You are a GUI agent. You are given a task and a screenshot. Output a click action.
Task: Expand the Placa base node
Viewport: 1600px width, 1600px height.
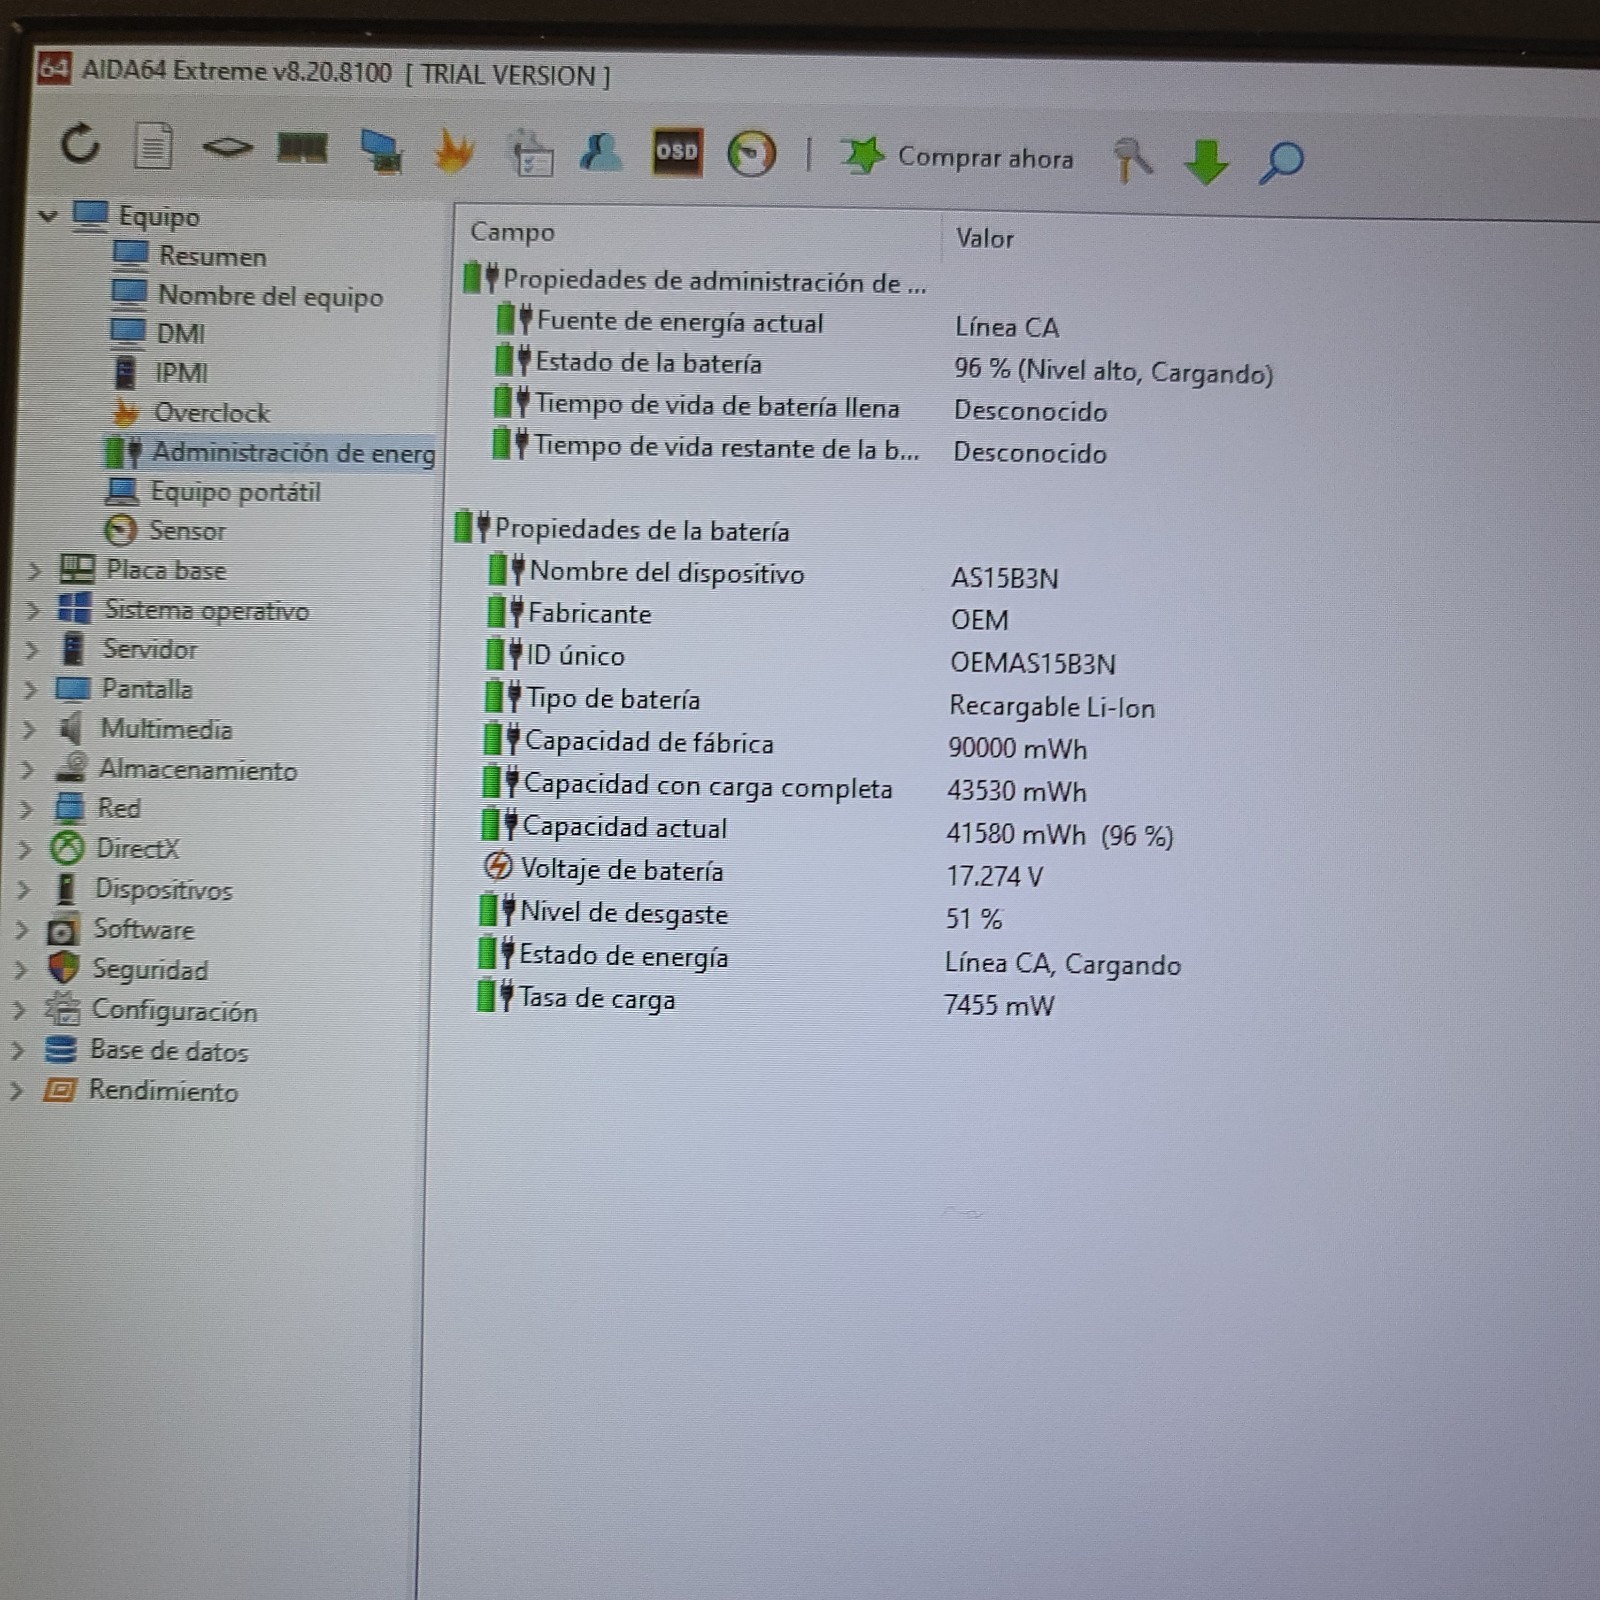pos(33,570)
